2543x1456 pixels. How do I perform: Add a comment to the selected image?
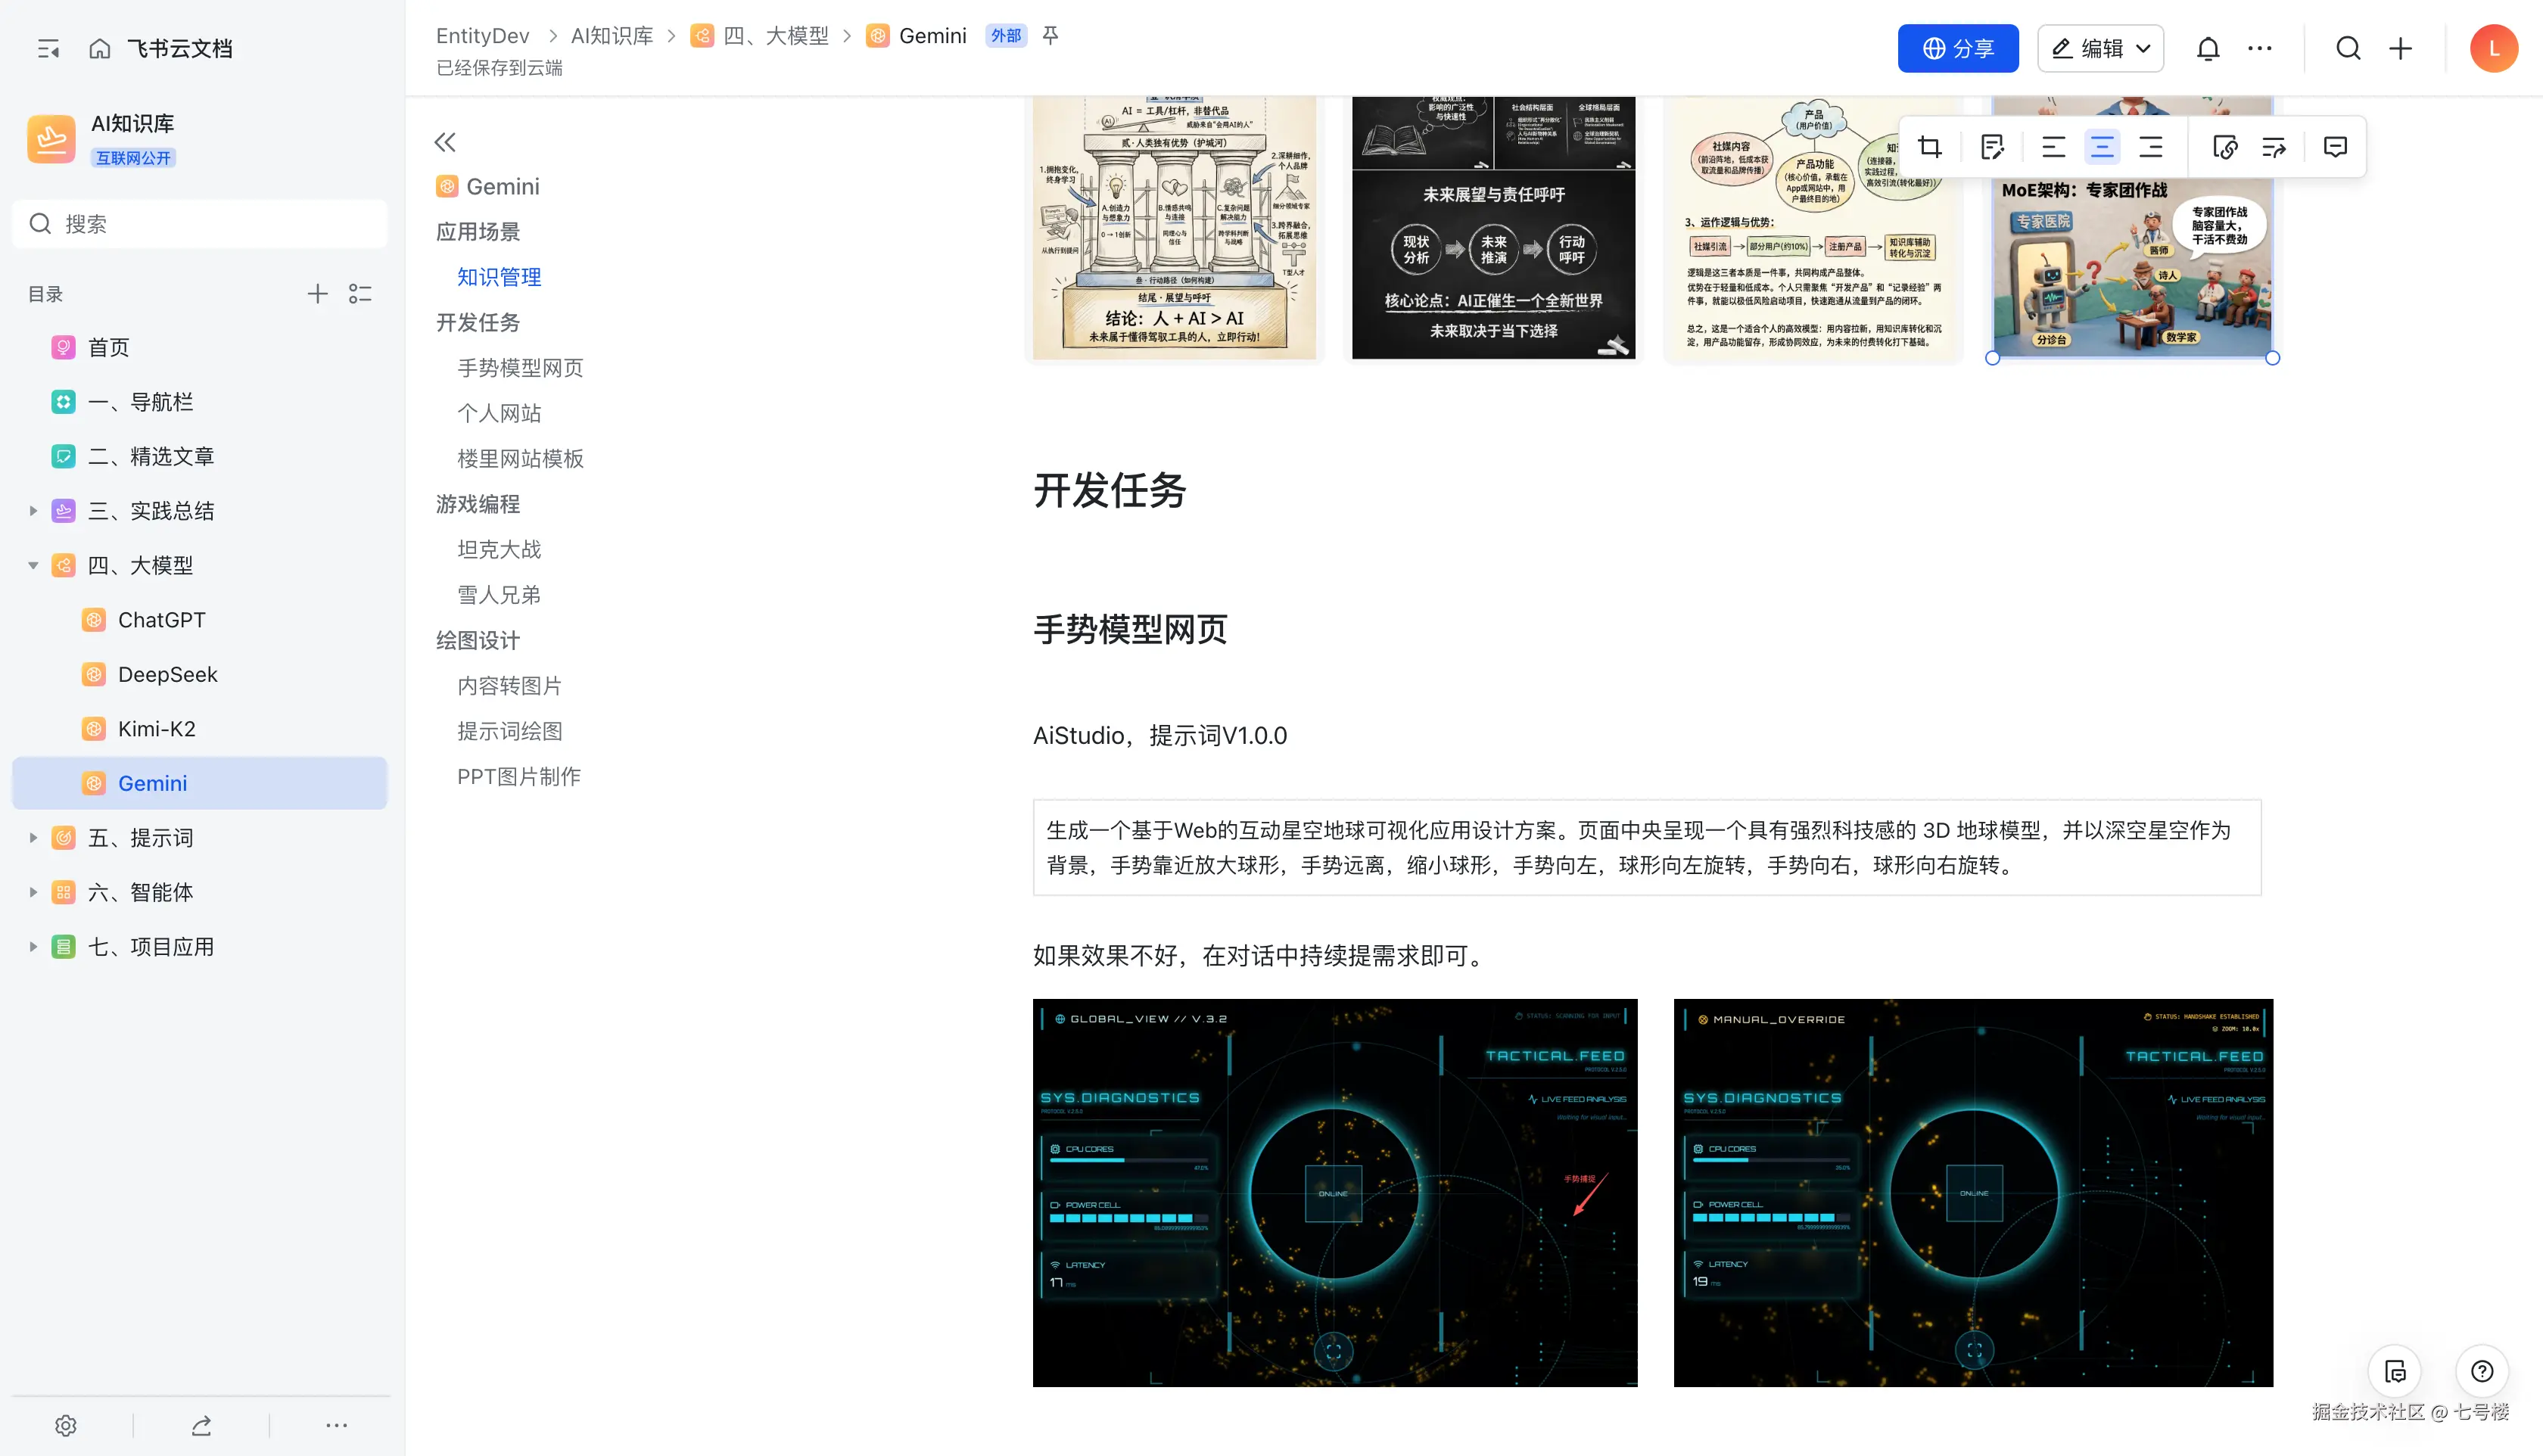pyautogui.click(x=2335, y=147)
